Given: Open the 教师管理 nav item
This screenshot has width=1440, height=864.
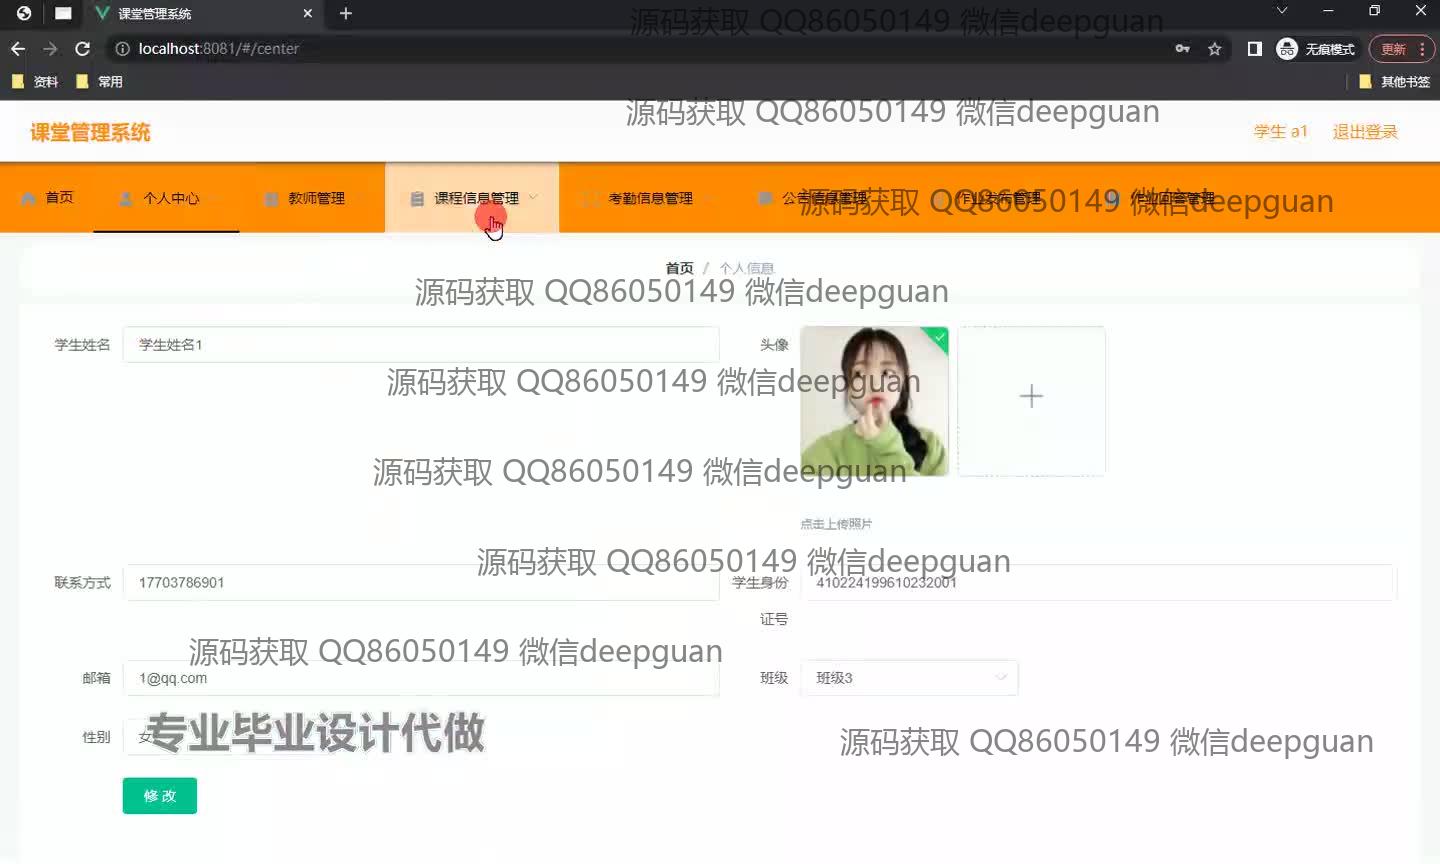Looking at the screenshot, I should click(316, 198).
